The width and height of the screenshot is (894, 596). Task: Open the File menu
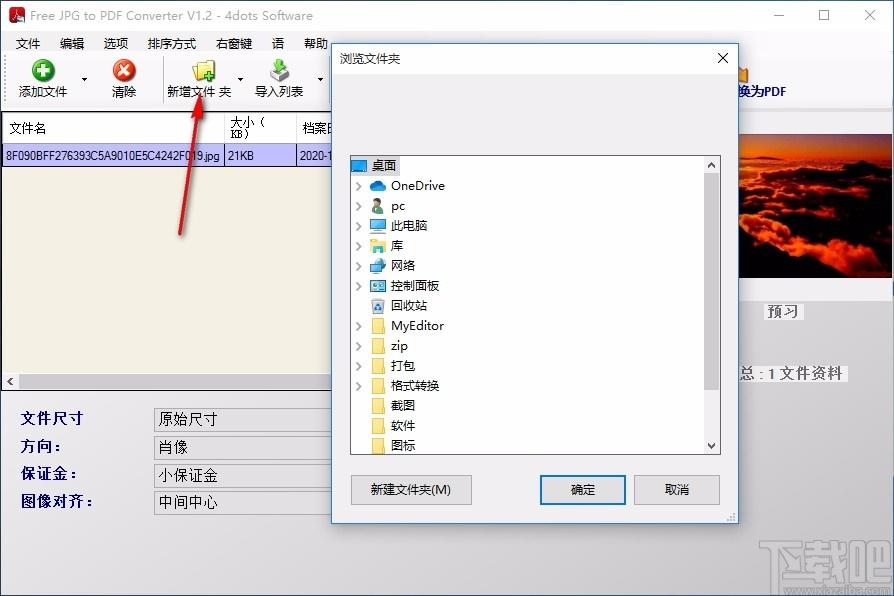point(28,44)
